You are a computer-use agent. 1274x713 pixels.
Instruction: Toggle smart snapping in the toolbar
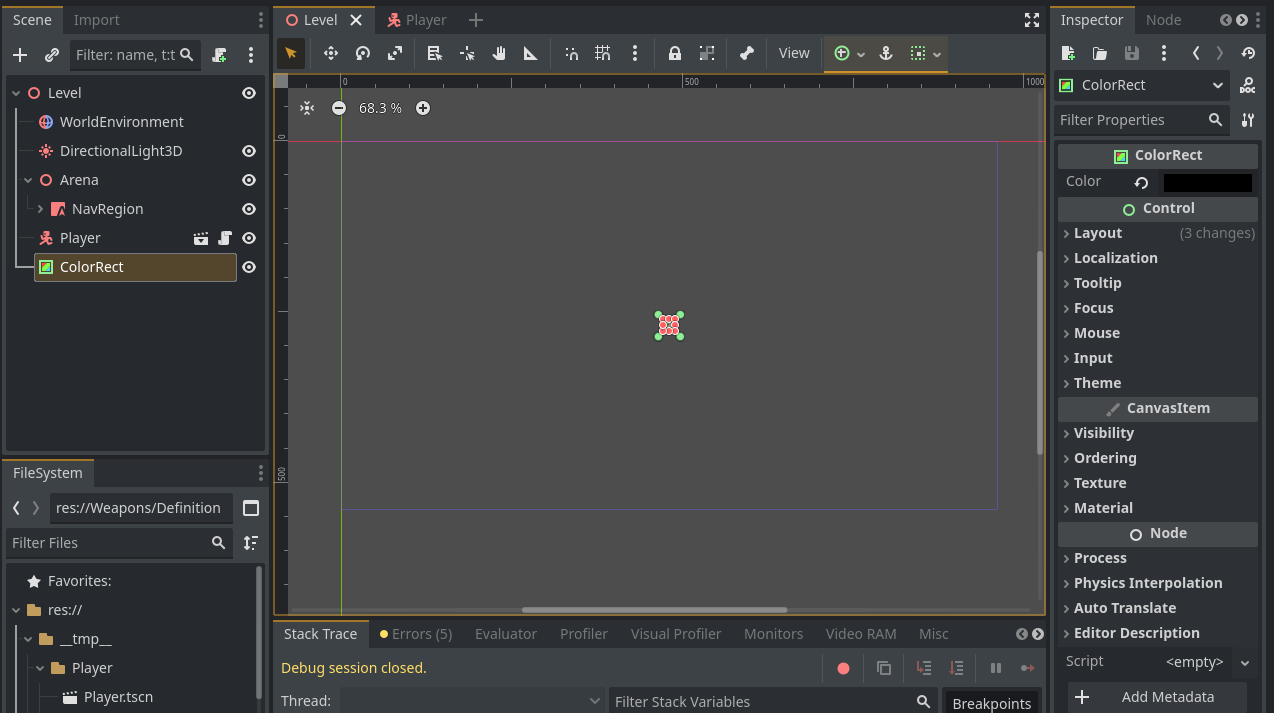tap(571, 54)
